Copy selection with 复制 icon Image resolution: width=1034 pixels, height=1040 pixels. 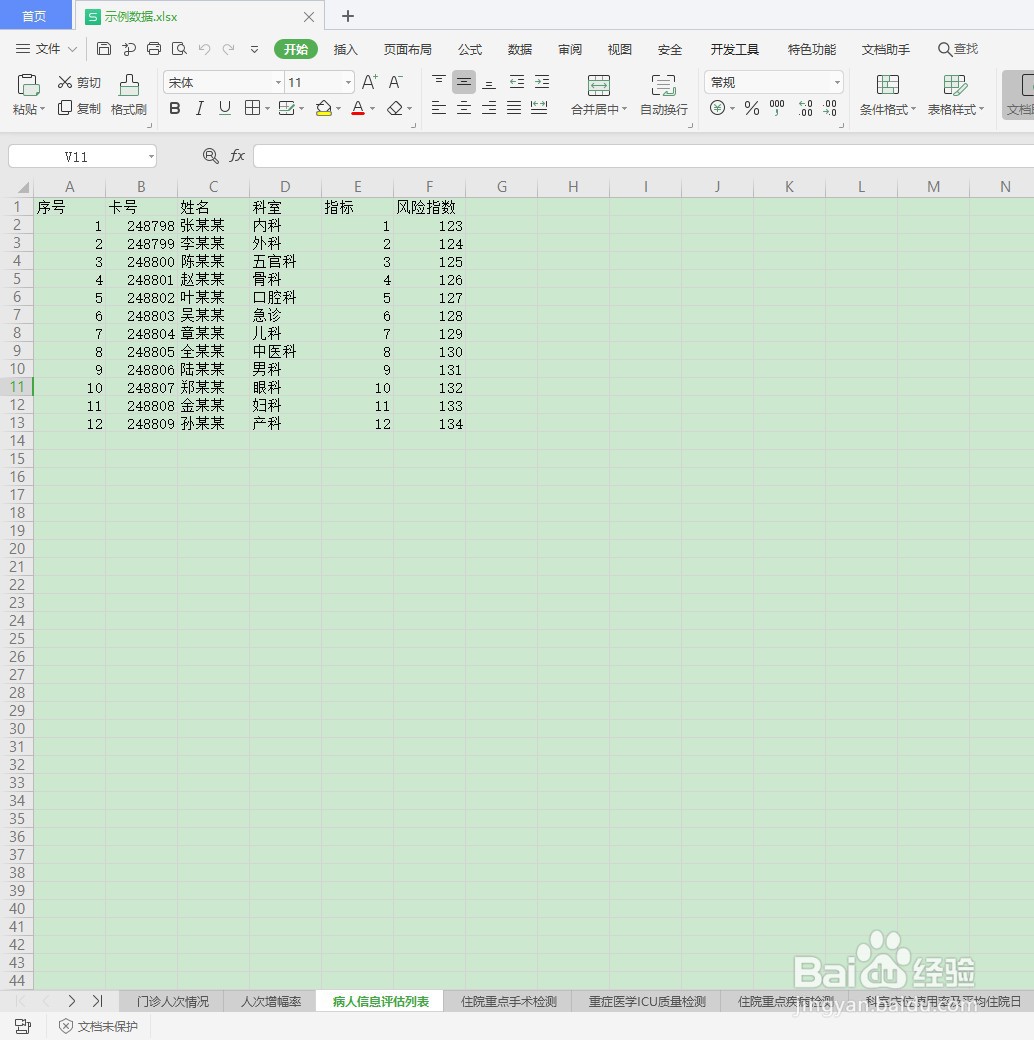[79, 108]
